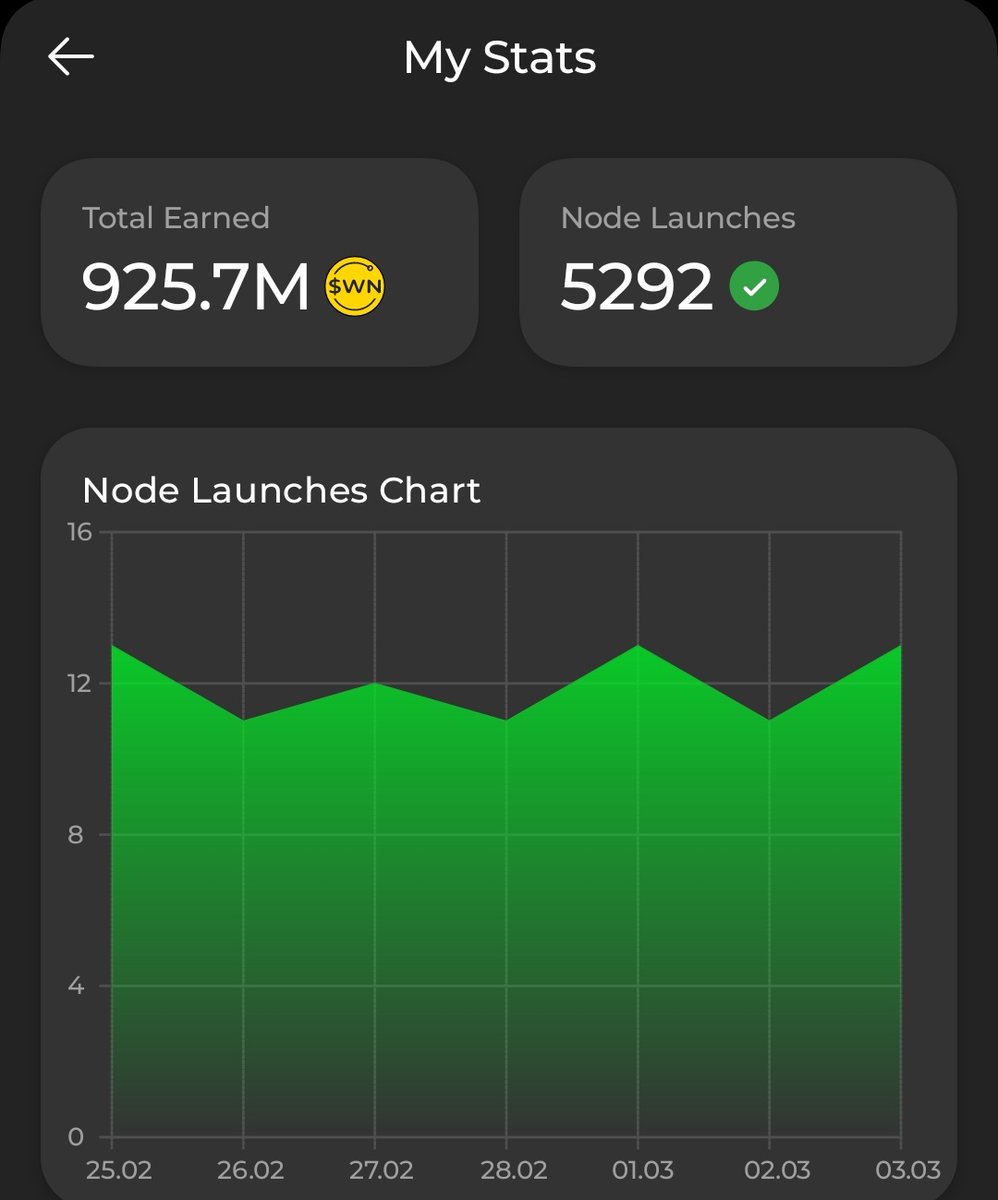Tap the green verified checkmark icon
This screenshot has width=998, height=1200.
pos(754,287)
